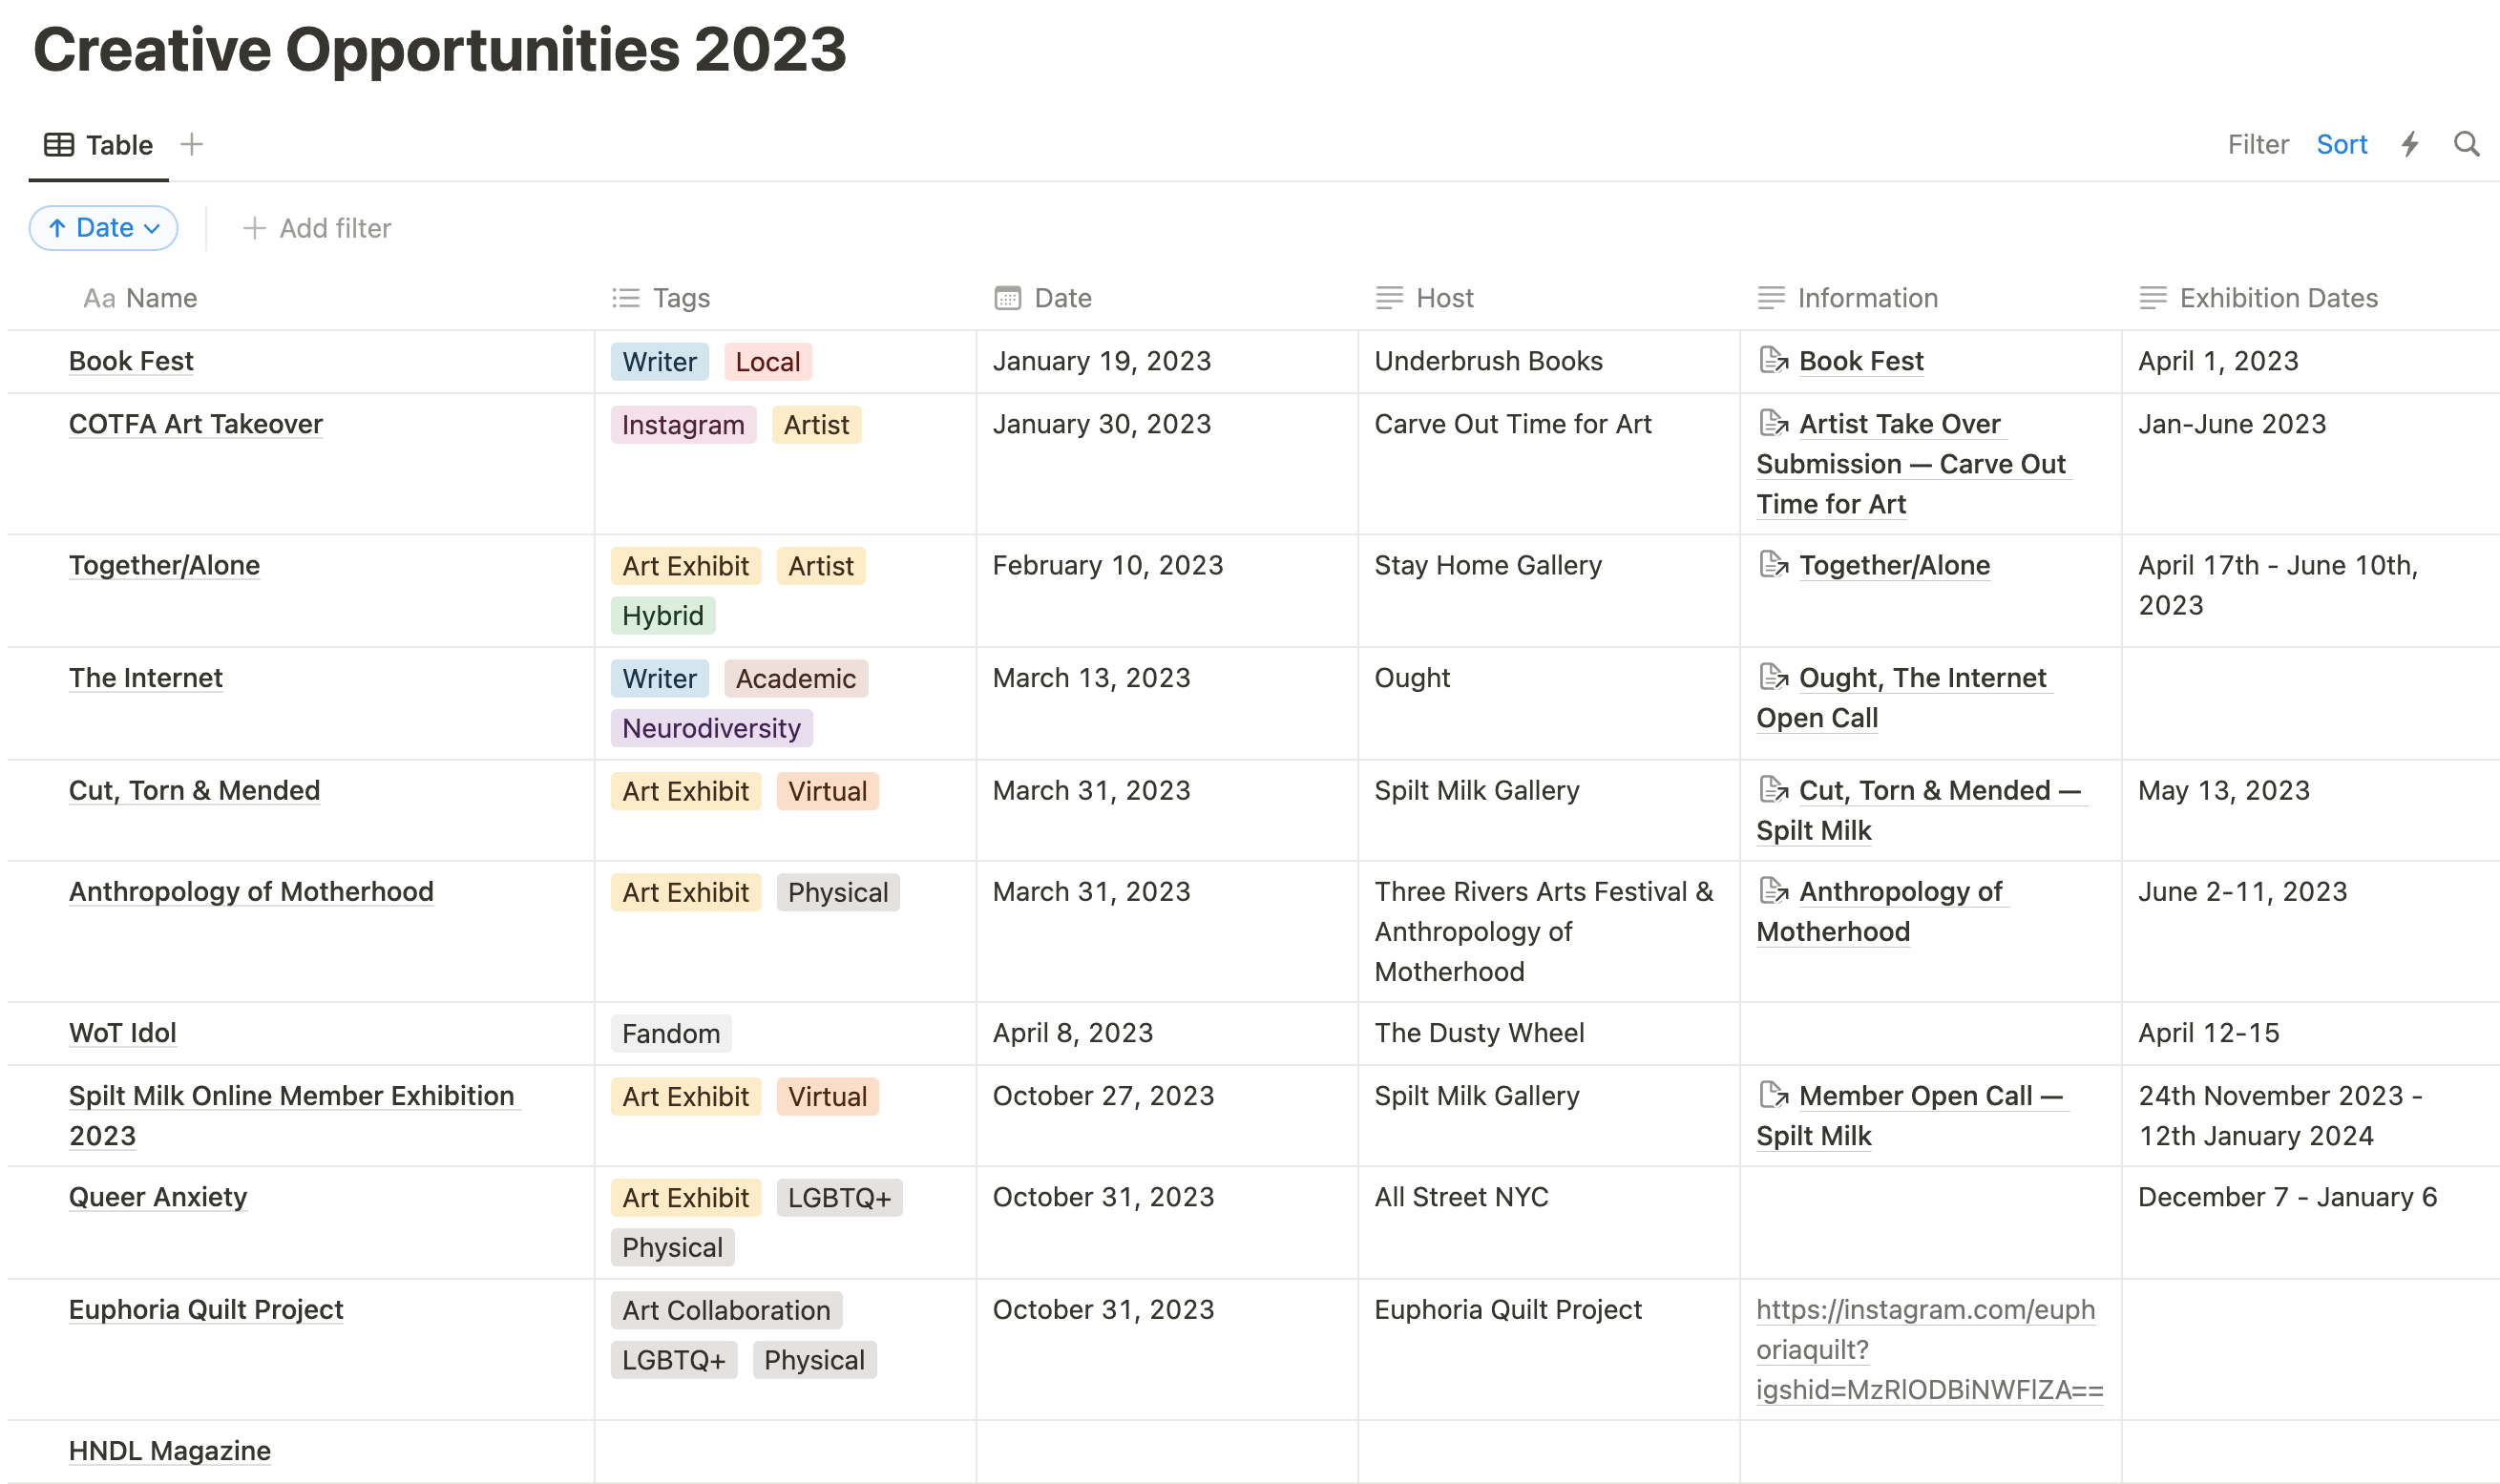The width and height of the screenshot is (2500, 1484).
Task: Click page icon beside Together/Alone info link
Action: (1773, 564)
